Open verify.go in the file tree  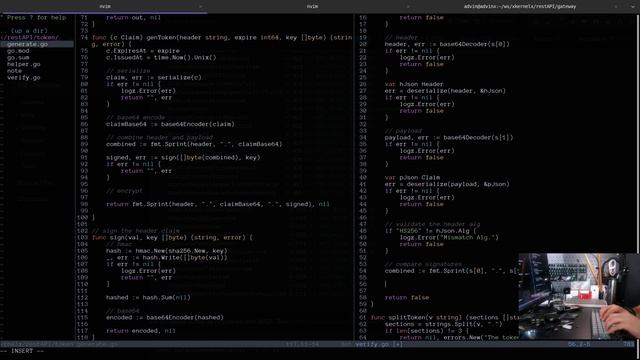tap(24, 78)
